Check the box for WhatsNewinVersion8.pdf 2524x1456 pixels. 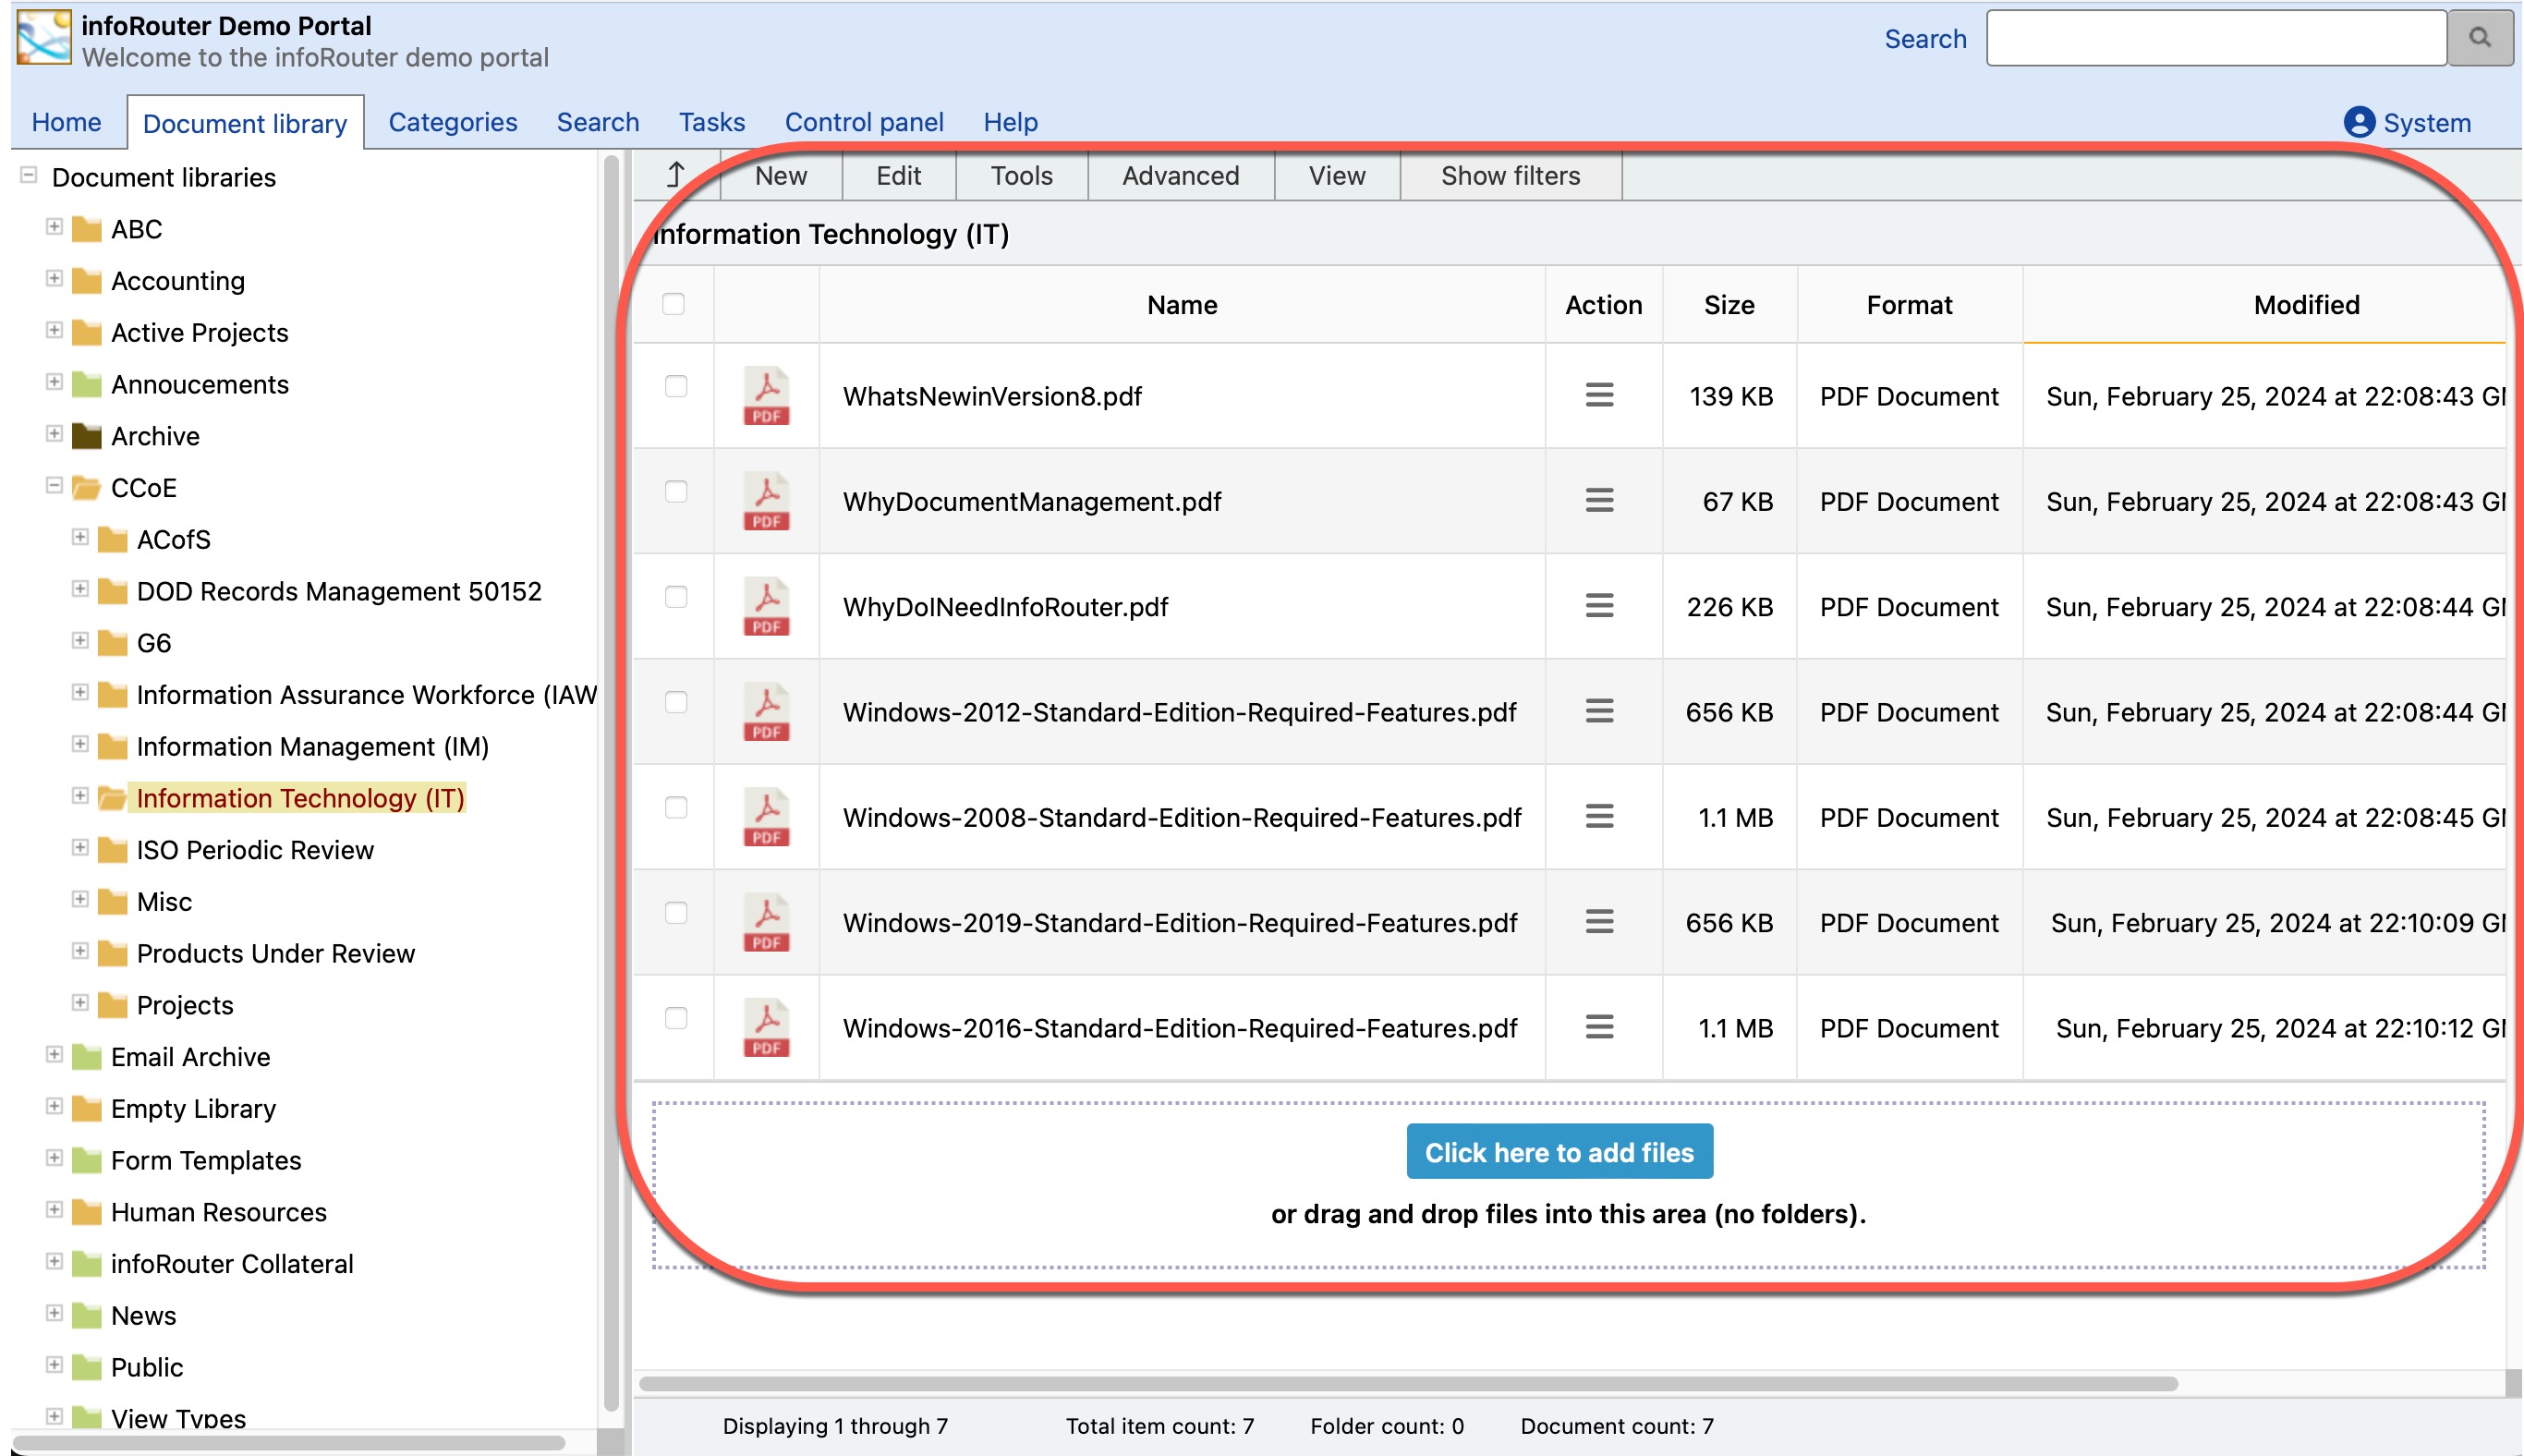(x=676, y=387)
